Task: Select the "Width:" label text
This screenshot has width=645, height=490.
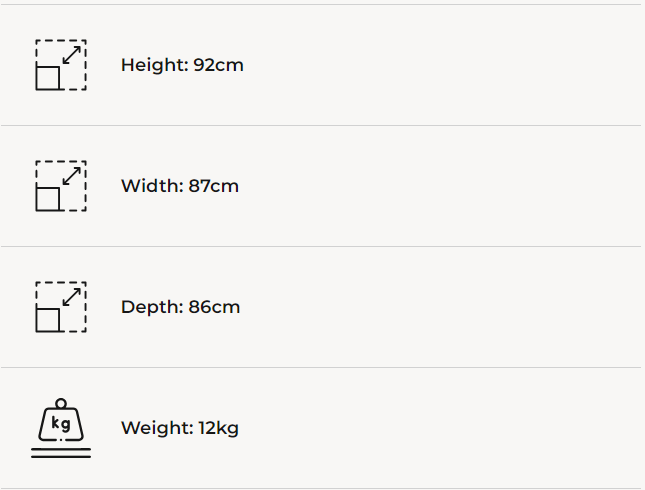Action: point(152,186)
